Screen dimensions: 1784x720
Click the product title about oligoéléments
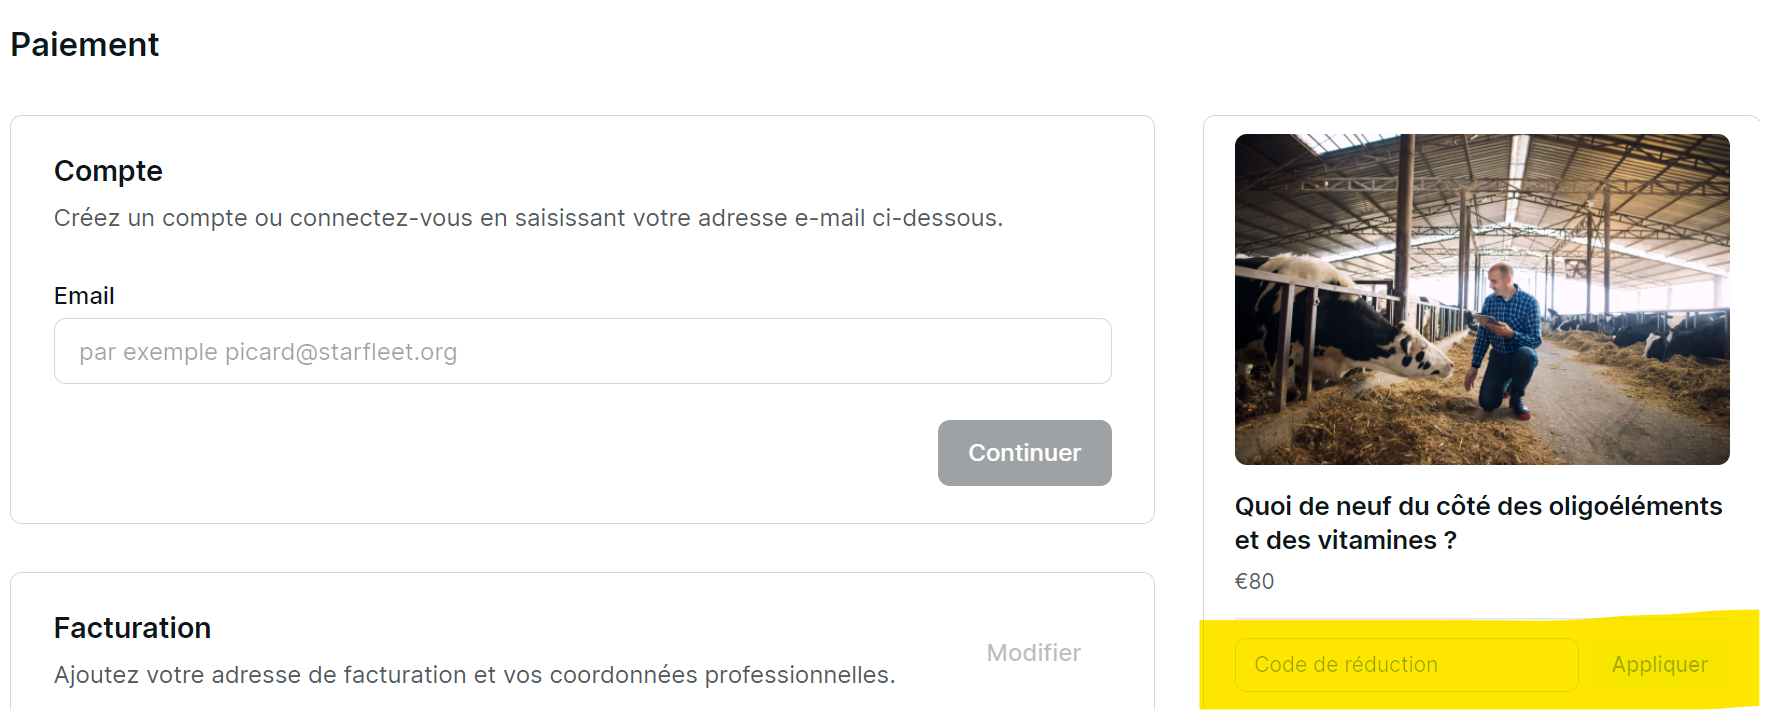click(x=1478, y=506)
